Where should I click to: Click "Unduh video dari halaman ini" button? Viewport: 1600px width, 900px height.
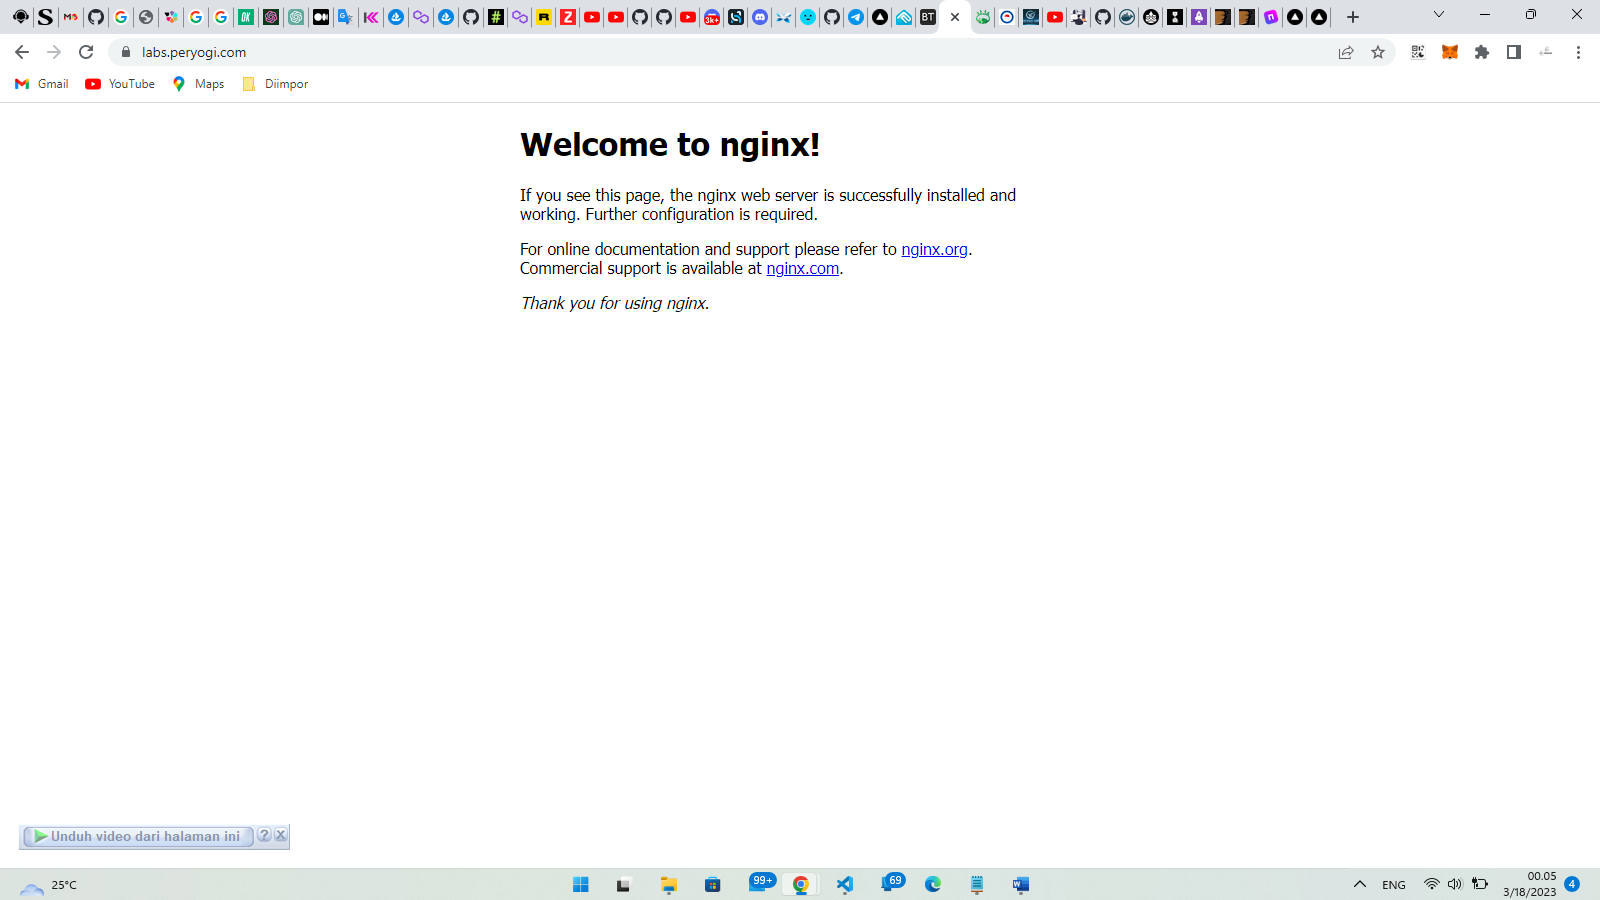point(138,836)
